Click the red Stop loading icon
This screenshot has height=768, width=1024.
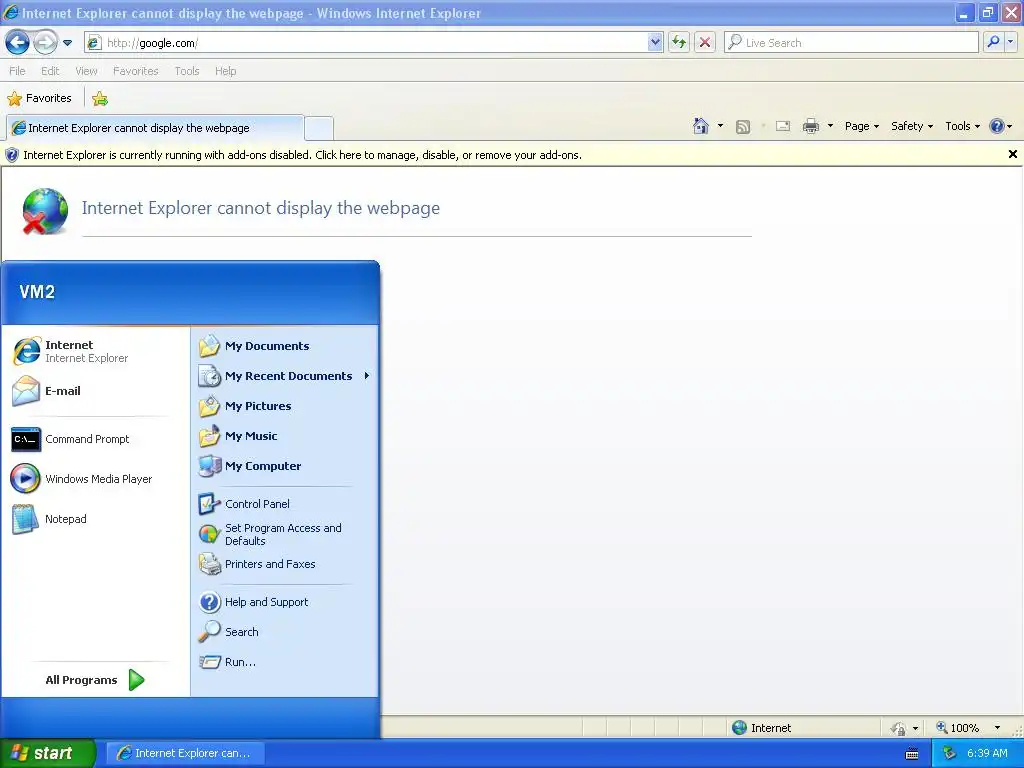(x=705, y=43)
